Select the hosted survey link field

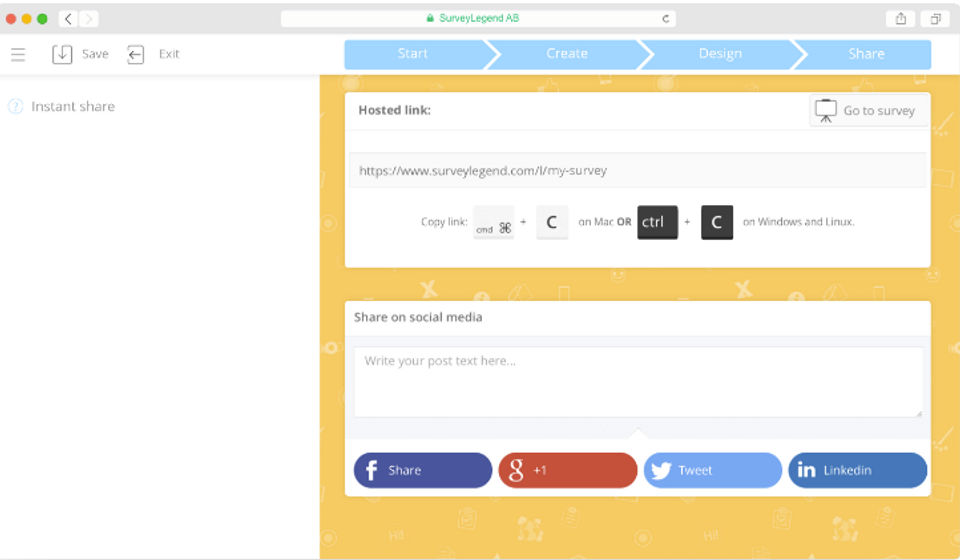(637, 170)
